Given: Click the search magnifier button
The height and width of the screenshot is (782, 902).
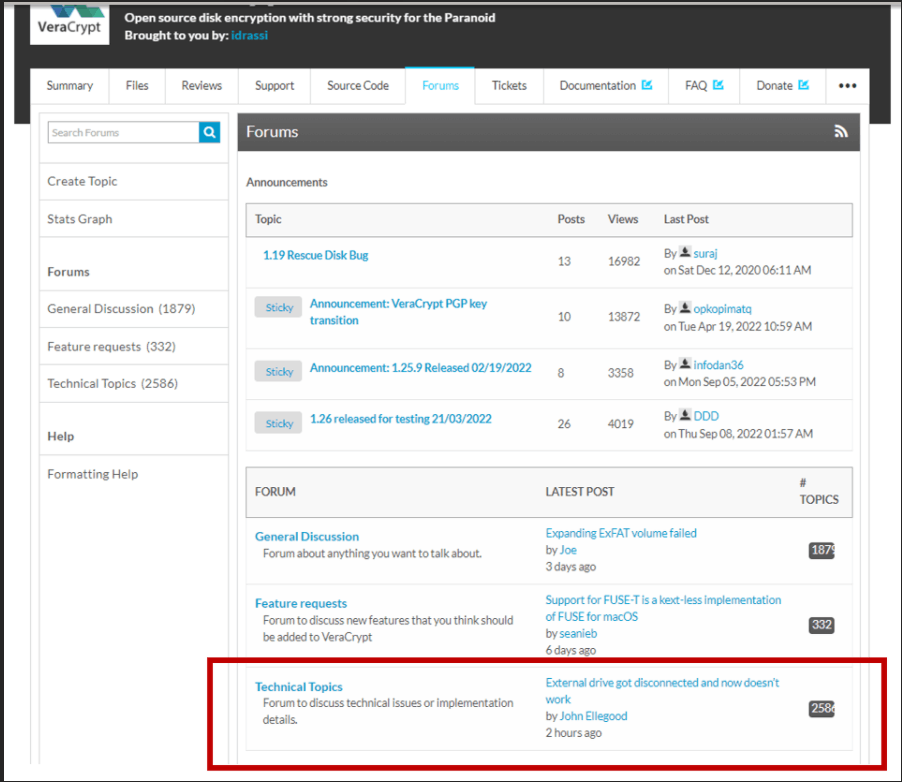Looking at the screenshot, I should tap(209, 132).
